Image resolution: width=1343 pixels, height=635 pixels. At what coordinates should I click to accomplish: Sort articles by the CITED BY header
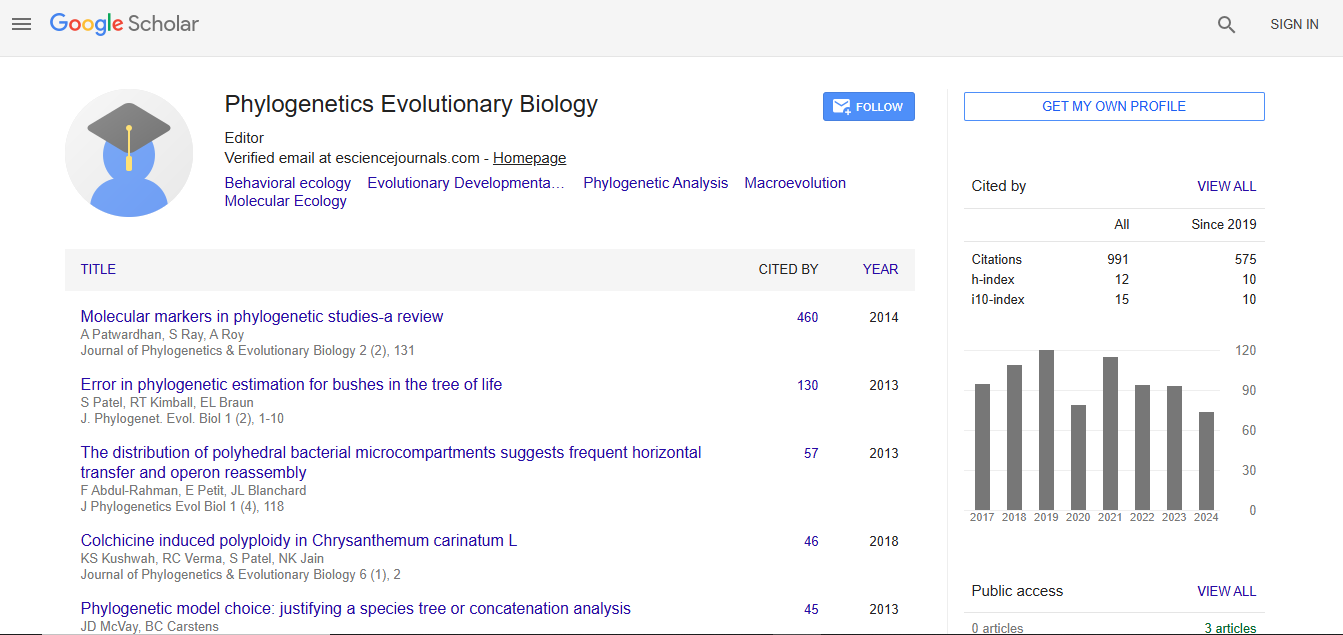click(x=788, y=269)
